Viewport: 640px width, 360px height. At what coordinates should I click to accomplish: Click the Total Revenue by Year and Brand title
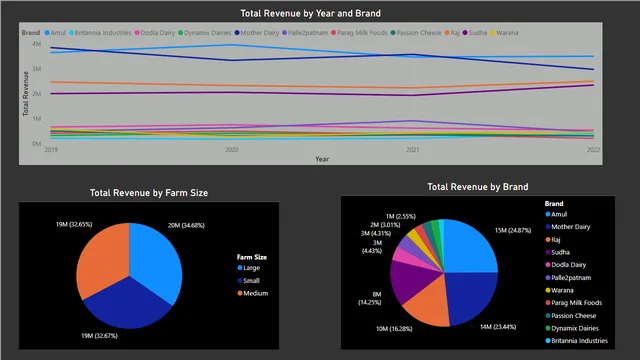pyautogui.click(x=311, y=13)
